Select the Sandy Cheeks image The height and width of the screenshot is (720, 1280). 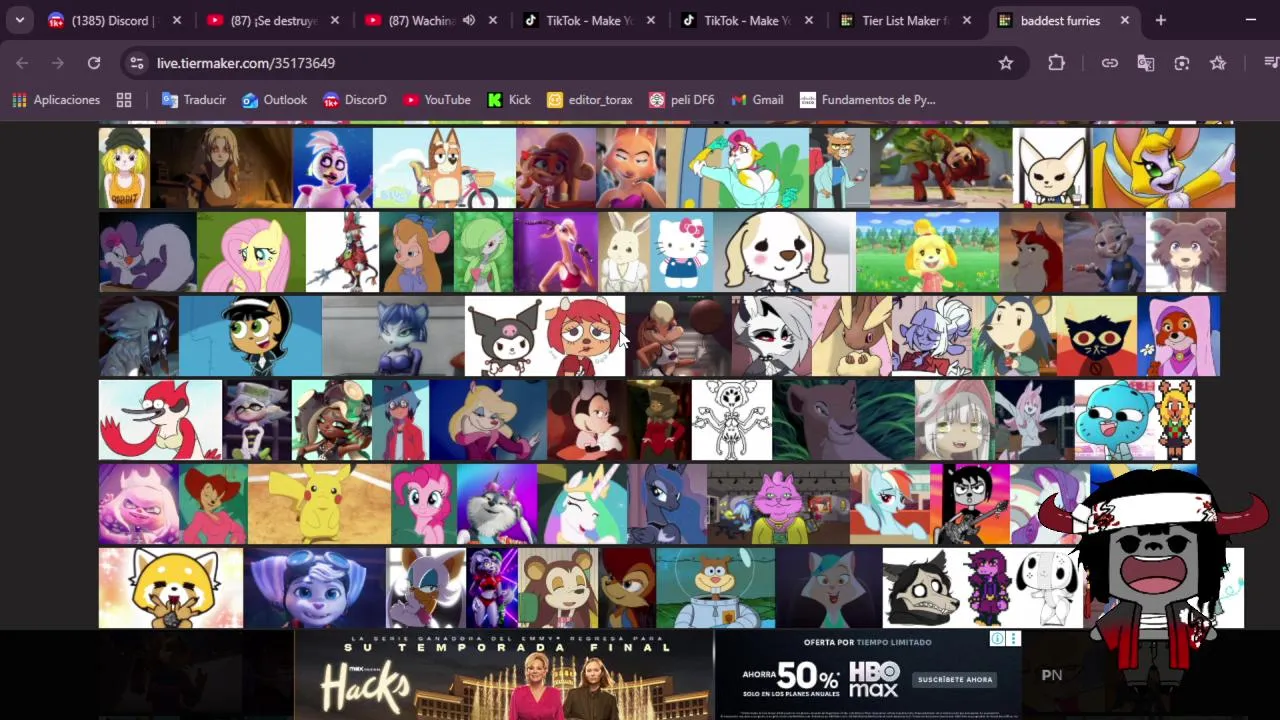coord(716,588)
